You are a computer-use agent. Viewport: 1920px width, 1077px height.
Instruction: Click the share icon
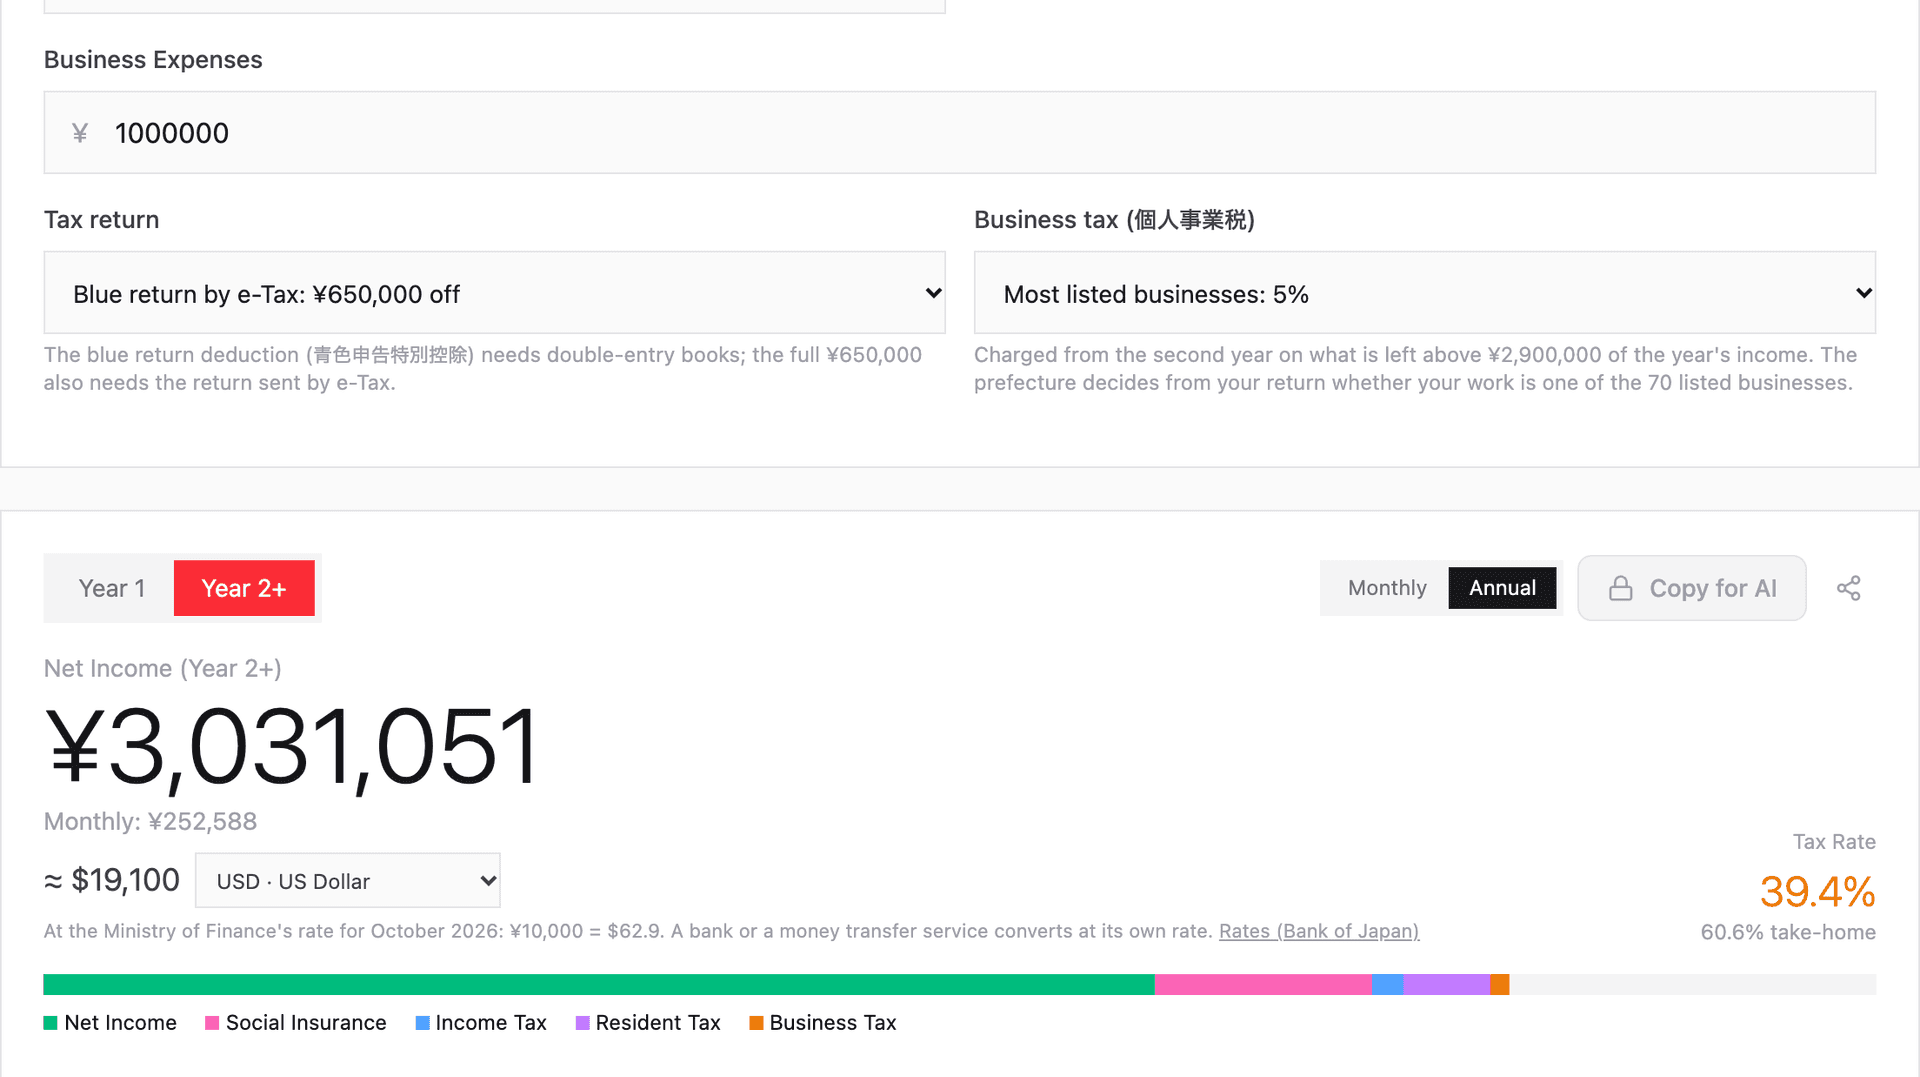pos(1849,588)
